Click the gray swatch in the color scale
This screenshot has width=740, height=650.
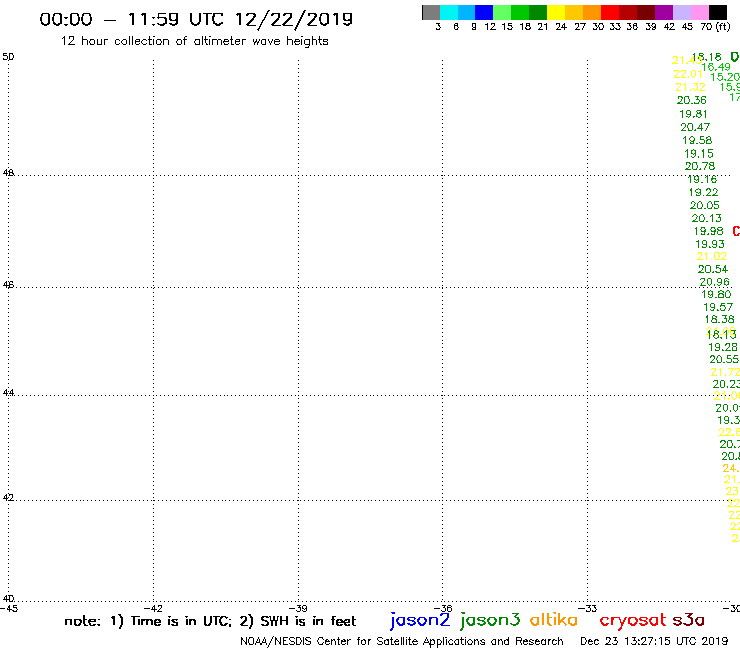431,12
